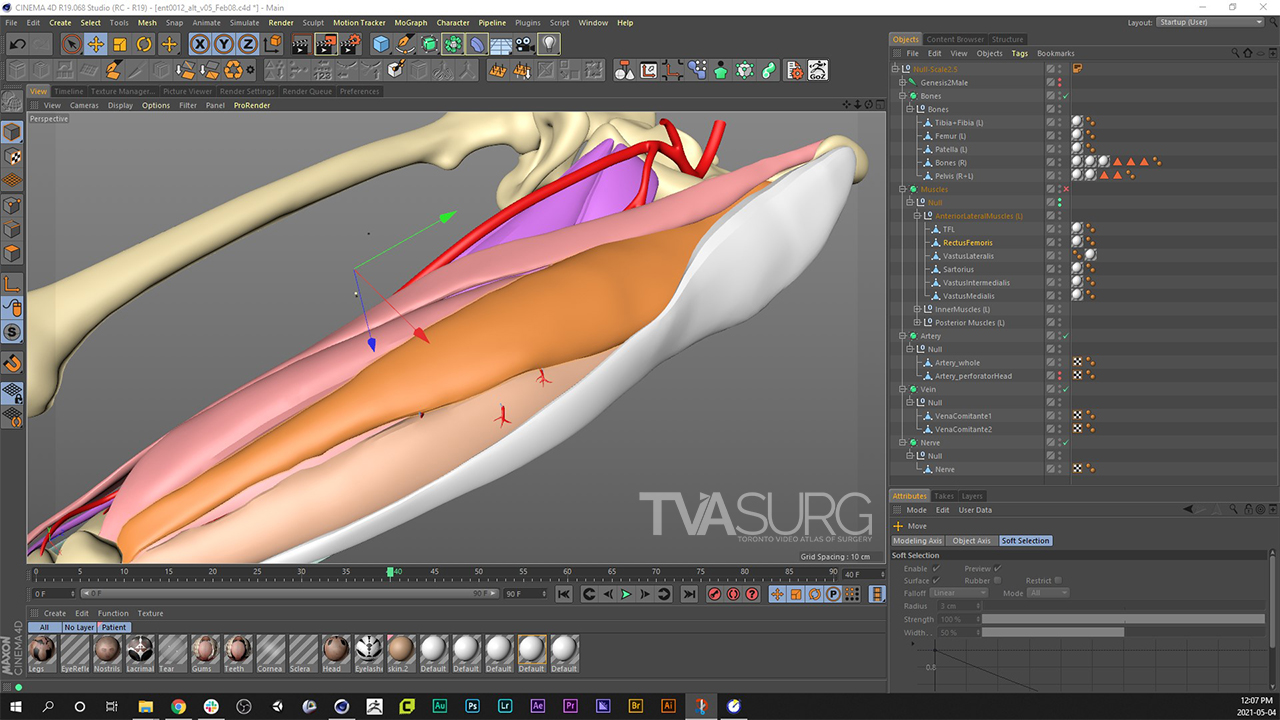Select the Move tool in top toolbar
This screenshot has width=1280, height=720.
[x=96, y=44]
